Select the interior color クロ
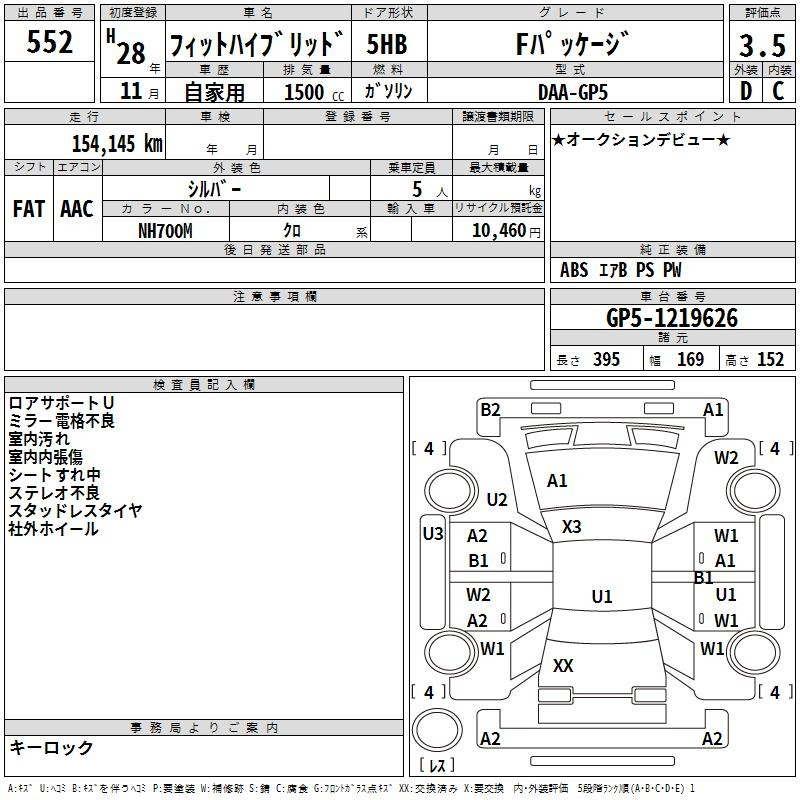This screenshot has width=800, height=800. coord(292,231)
